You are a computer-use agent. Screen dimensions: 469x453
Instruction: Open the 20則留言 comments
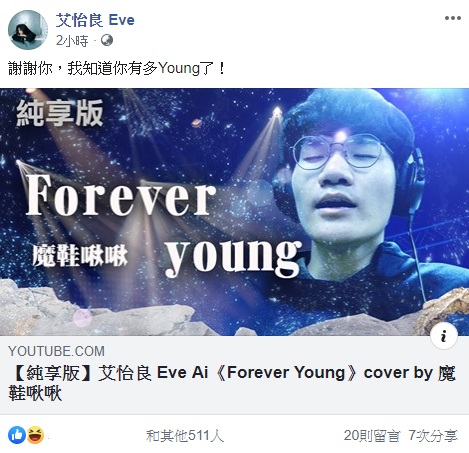tap(372, 436)
